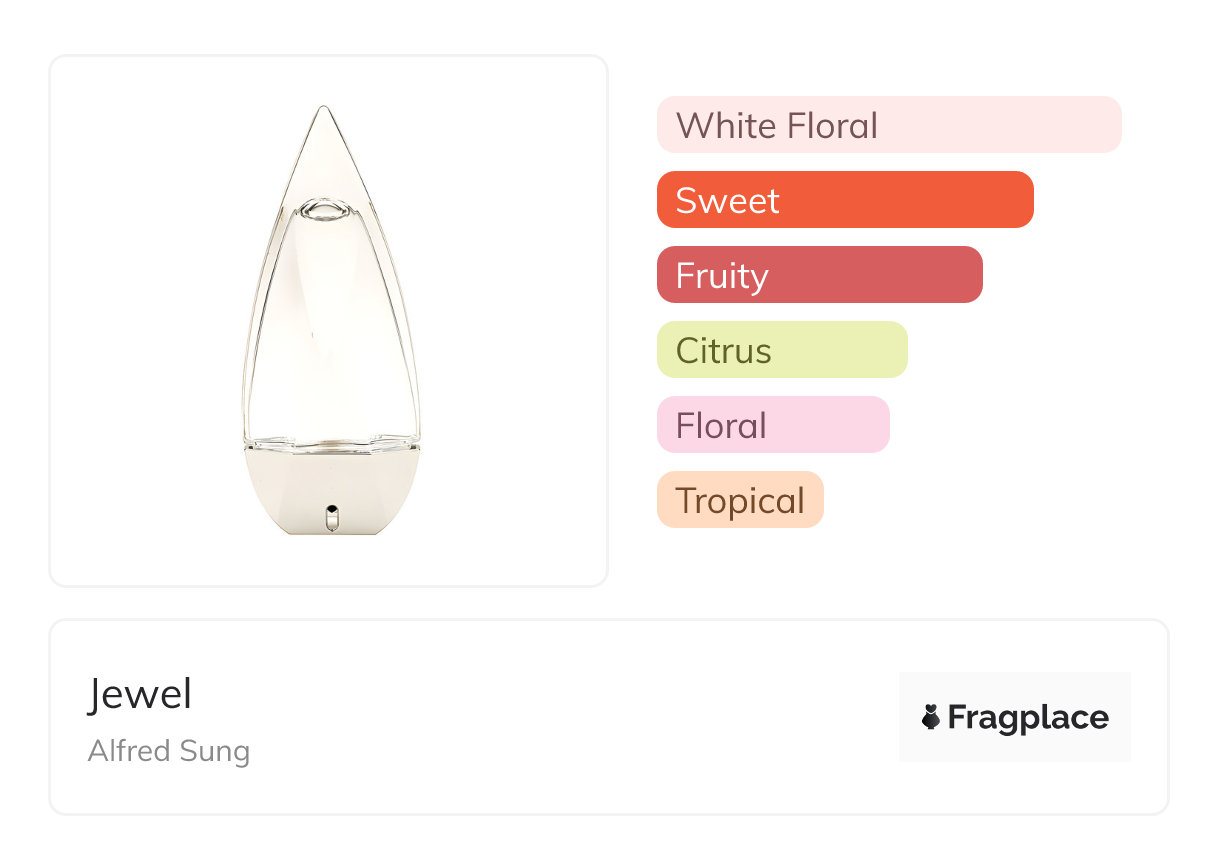Click the pink Floral accord bar
Image resolution: width=1218 pixels, height=864 pixels.
coord(772,425)
